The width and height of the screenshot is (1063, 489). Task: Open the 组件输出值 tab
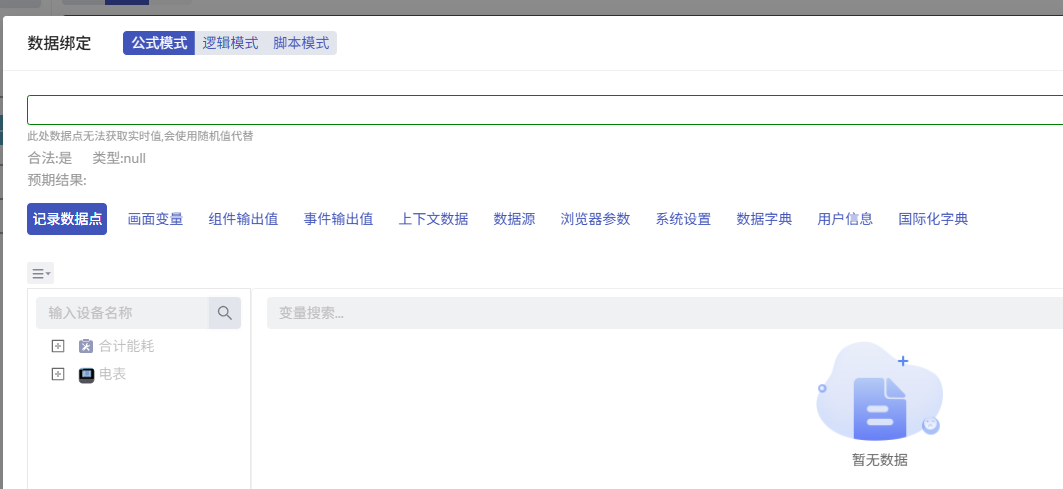(243, 219)
